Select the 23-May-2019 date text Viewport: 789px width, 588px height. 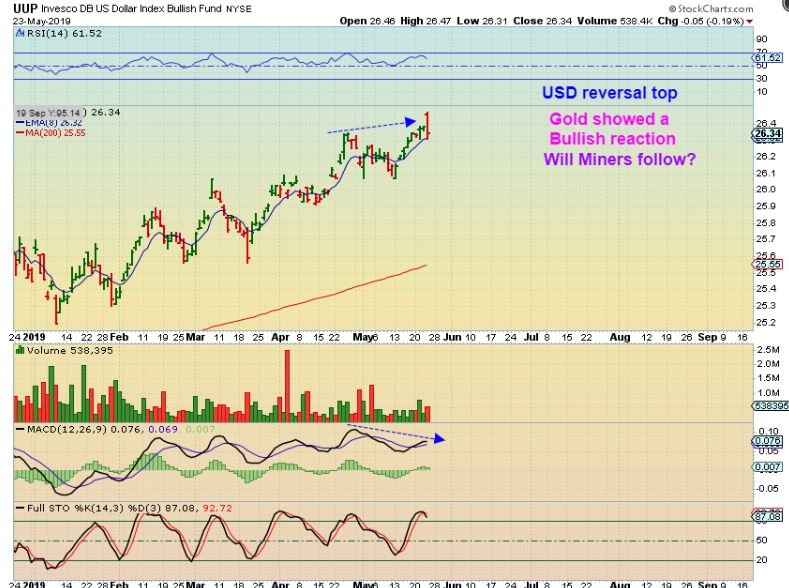point(42,21)
